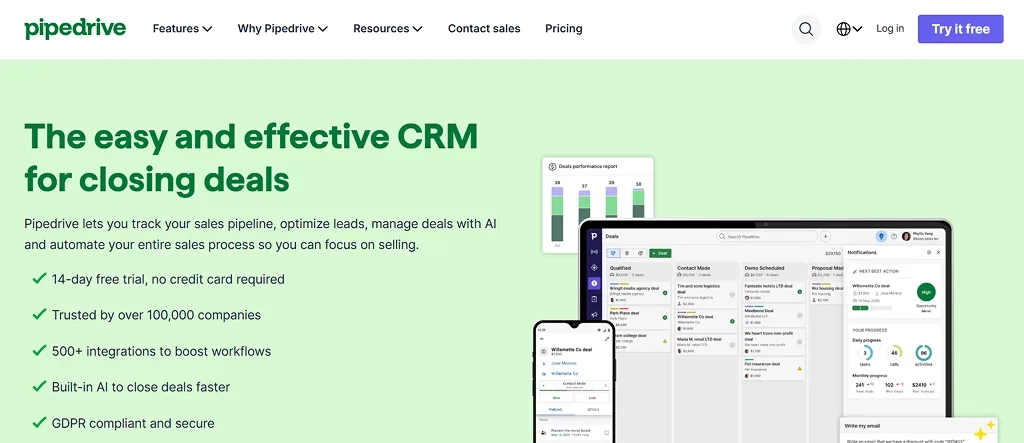The width and height of the screenshot is (1024, 443).
Task: Click the Pipedrive logo in the header
Action: point(75,29)
